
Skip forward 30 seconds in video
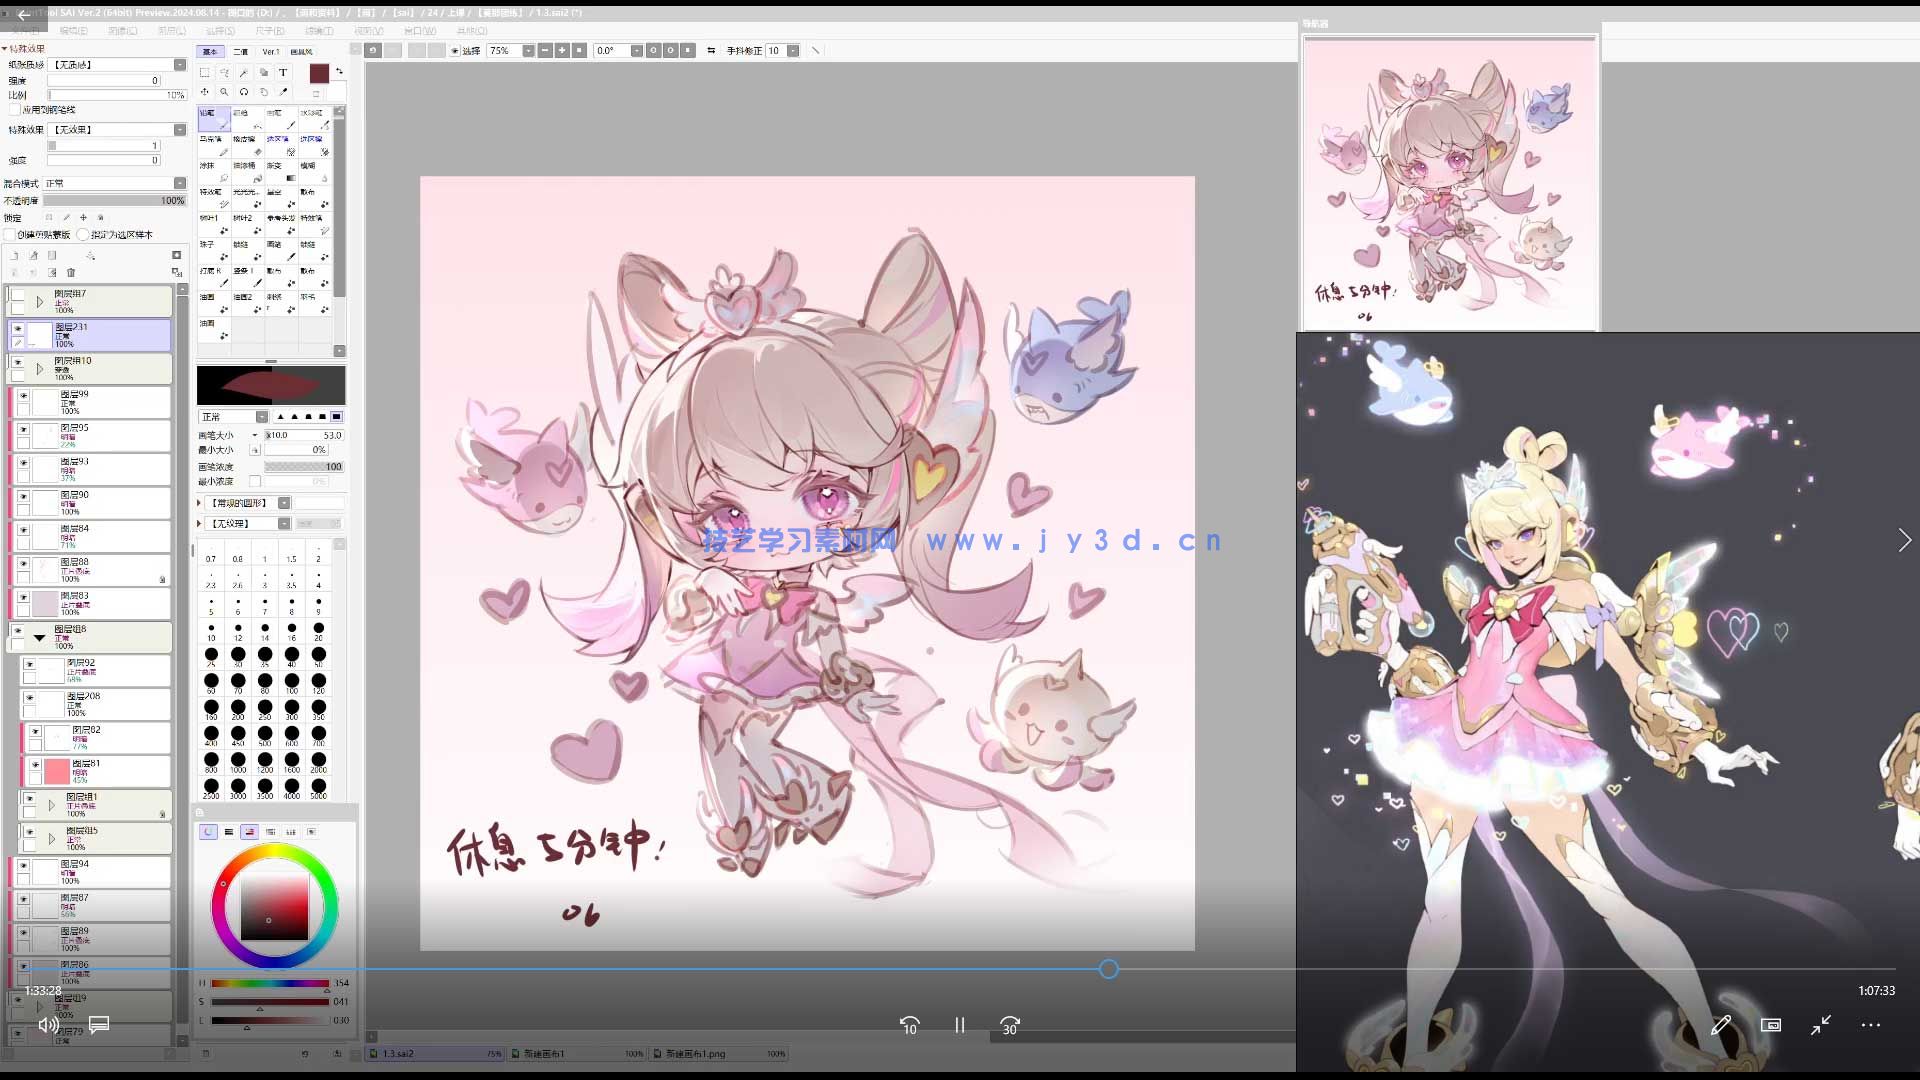[1010, 1025]
